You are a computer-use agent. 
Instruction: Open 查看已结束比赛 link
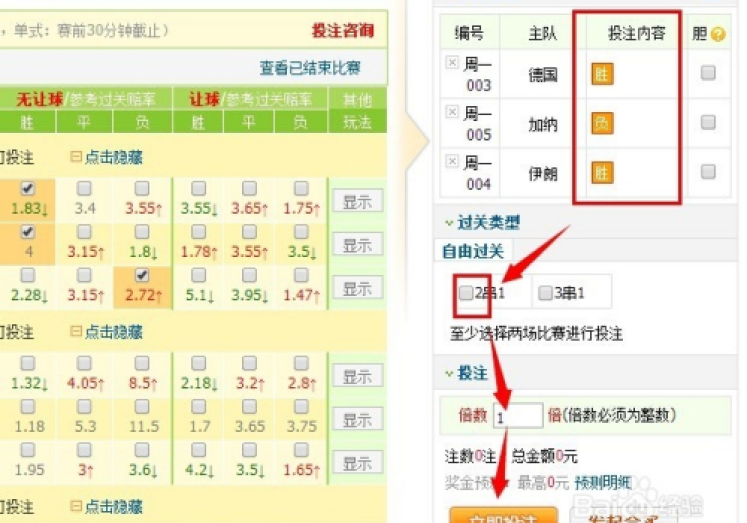pos(310,68)
